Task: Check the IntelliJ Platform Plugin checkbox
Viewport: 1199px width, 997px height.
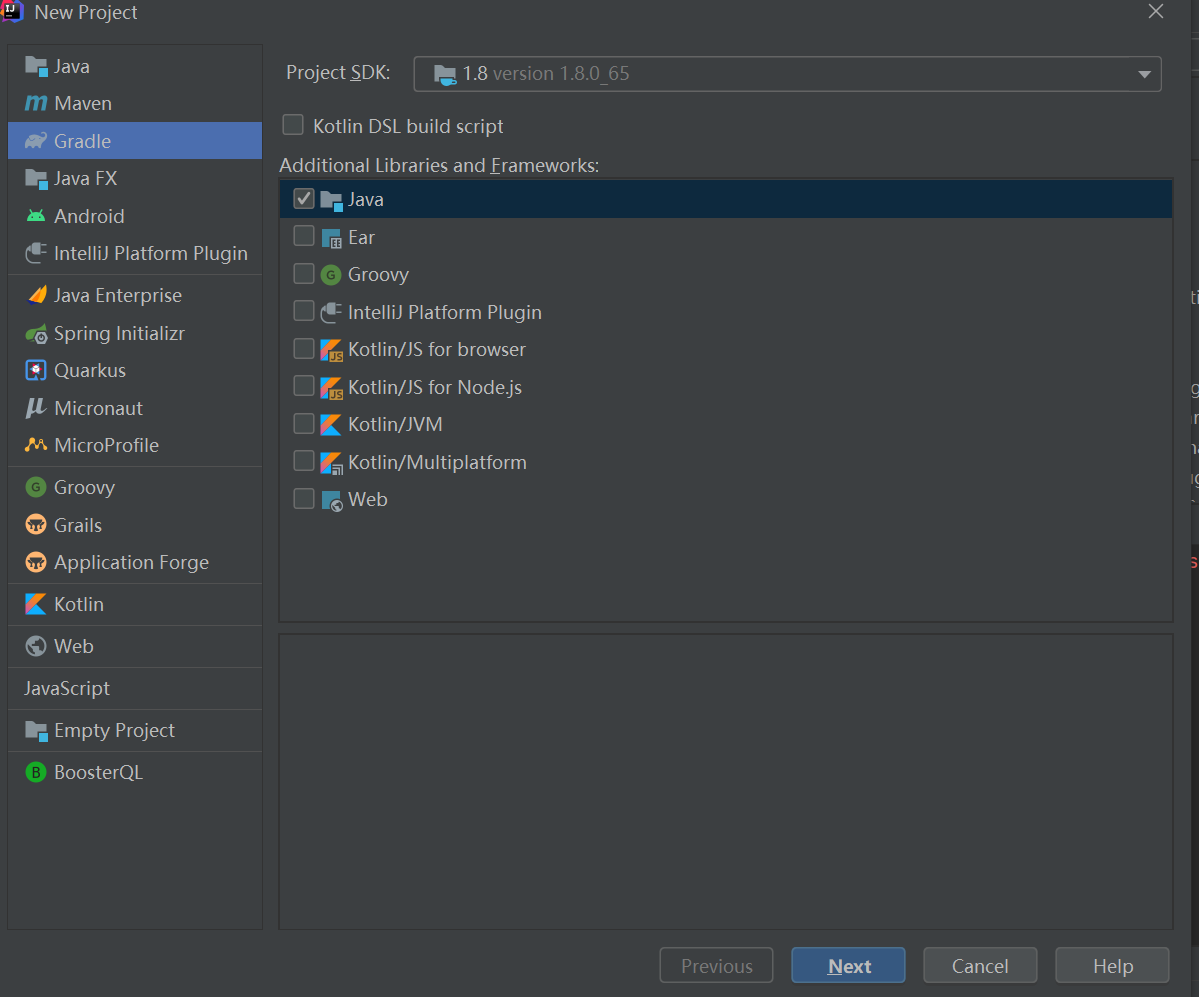Action: pyautogui.click(x=304, y=311)
